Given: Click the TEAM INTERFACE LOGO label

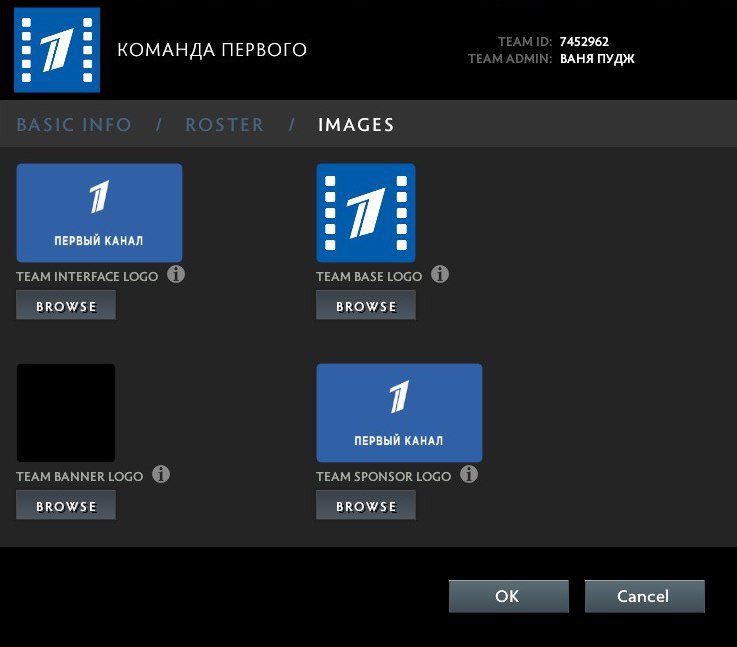Looking at the screenshot, I should pos(87,277).
